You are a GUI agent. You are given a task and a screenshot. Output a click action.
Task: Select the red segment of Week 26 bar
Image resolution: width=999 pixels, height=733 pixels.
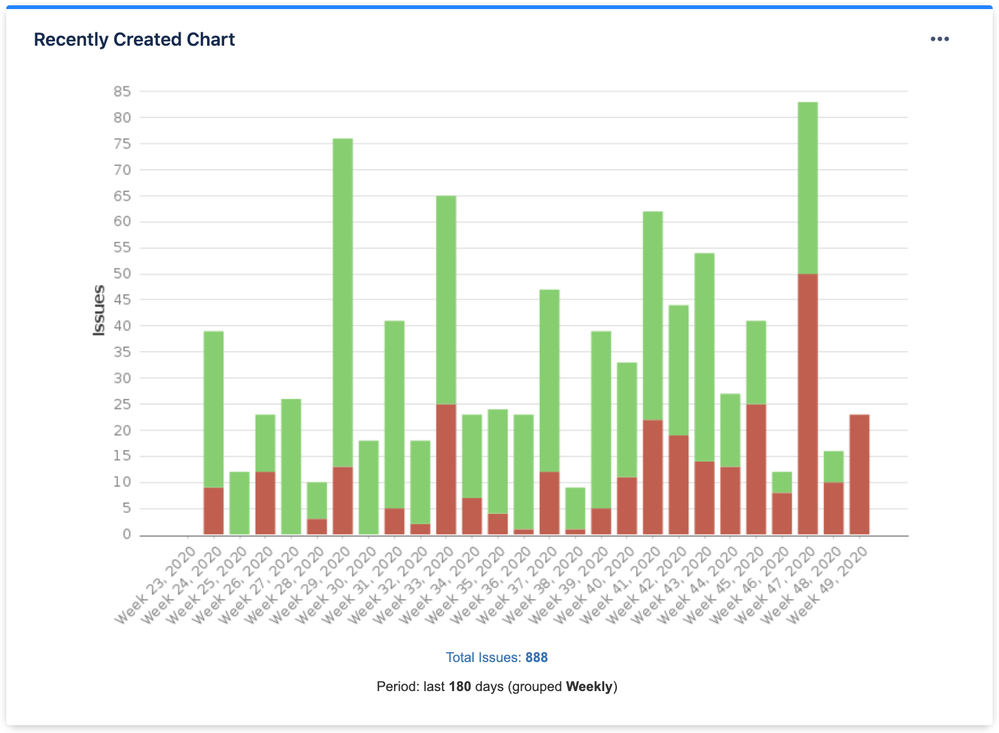click(265, 503)
